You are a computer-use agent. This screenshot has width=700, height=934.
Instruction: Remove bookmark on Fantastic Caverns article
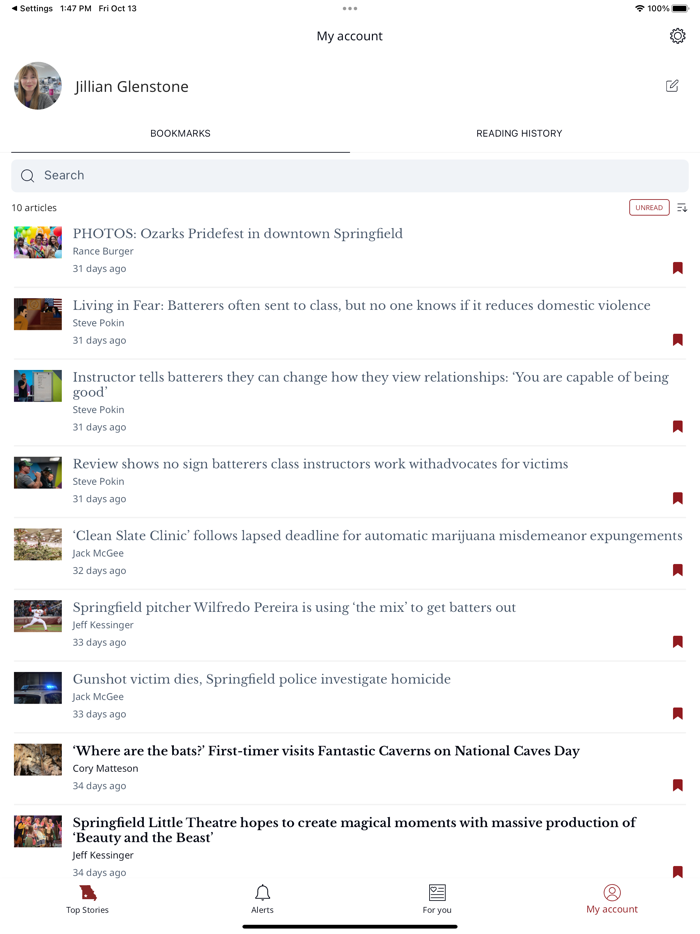[x=677, y=785]
